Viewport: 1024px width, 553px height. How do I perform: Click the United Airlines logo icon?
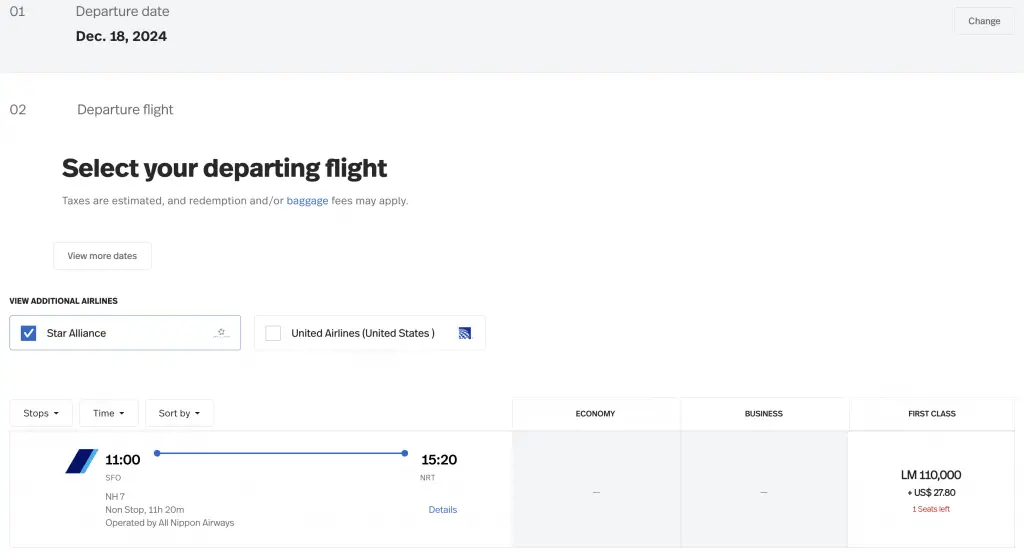pyautogui.click(x=465, y=333)
